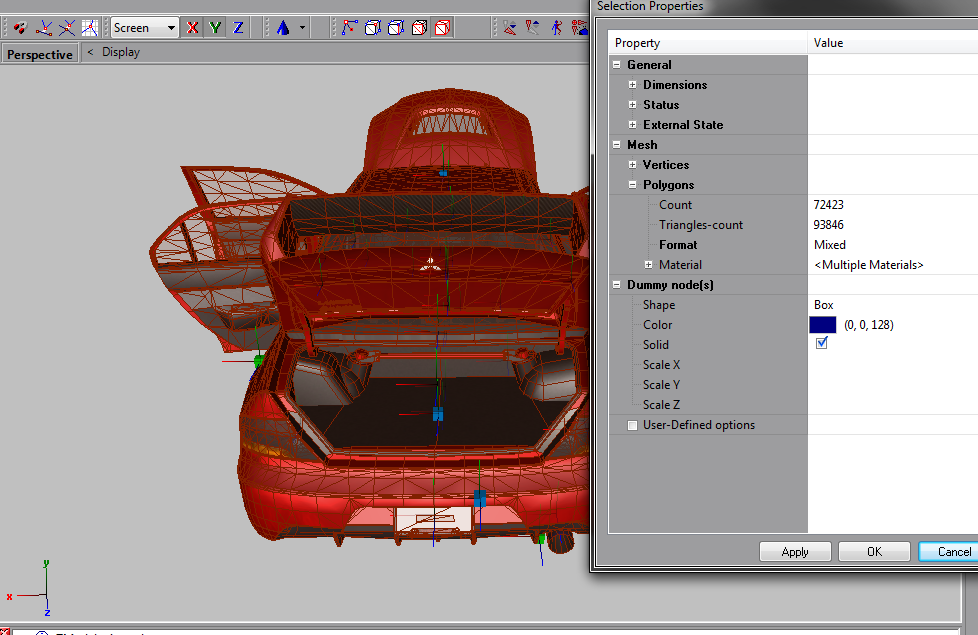Expand the Dimensions property group
The height and width of the screenshot is (635, 978).
633,85
